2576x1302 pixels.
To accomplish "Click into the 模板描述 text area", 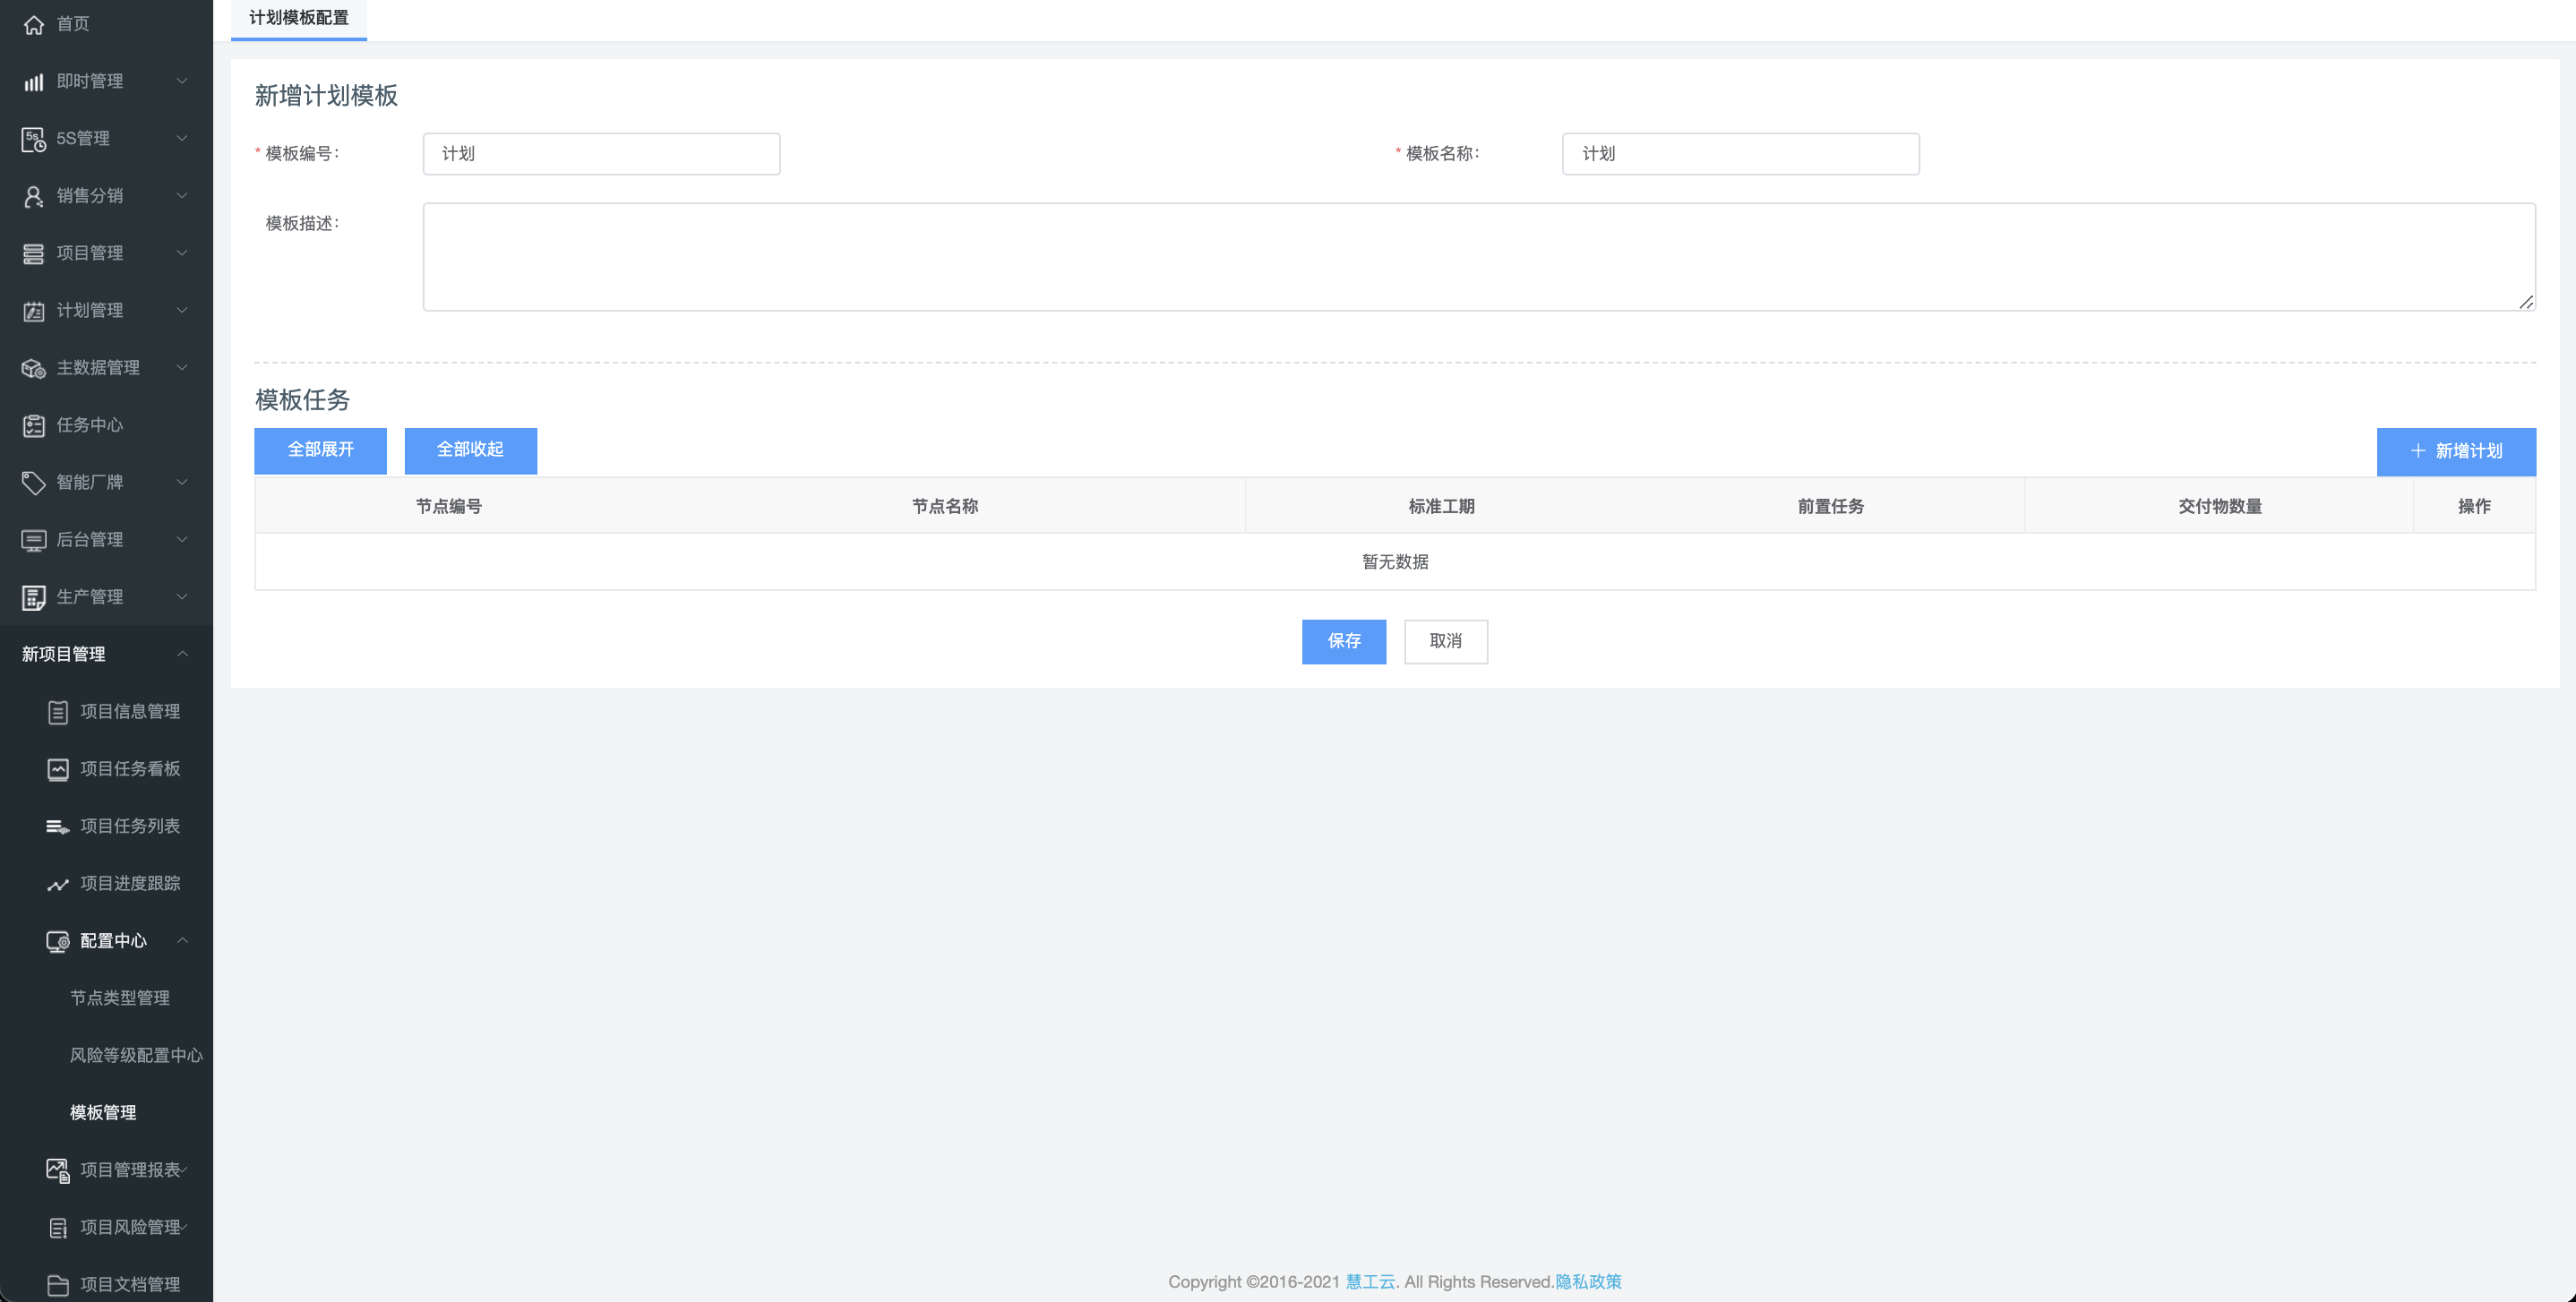I will coord(1477,257).
